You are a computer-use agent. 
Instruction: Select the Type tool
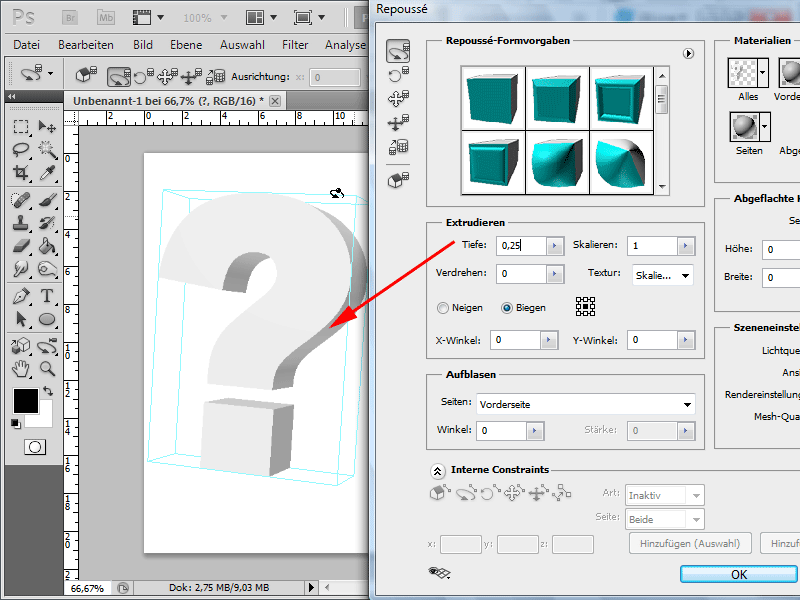[x=47, y=295]
